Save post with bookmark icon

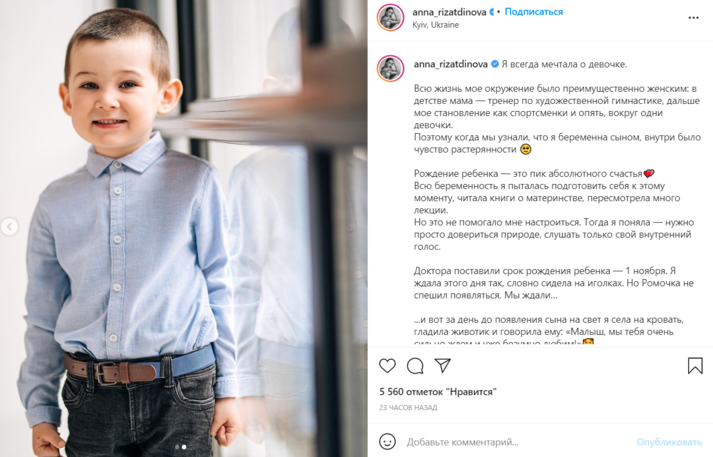(695, 366)
